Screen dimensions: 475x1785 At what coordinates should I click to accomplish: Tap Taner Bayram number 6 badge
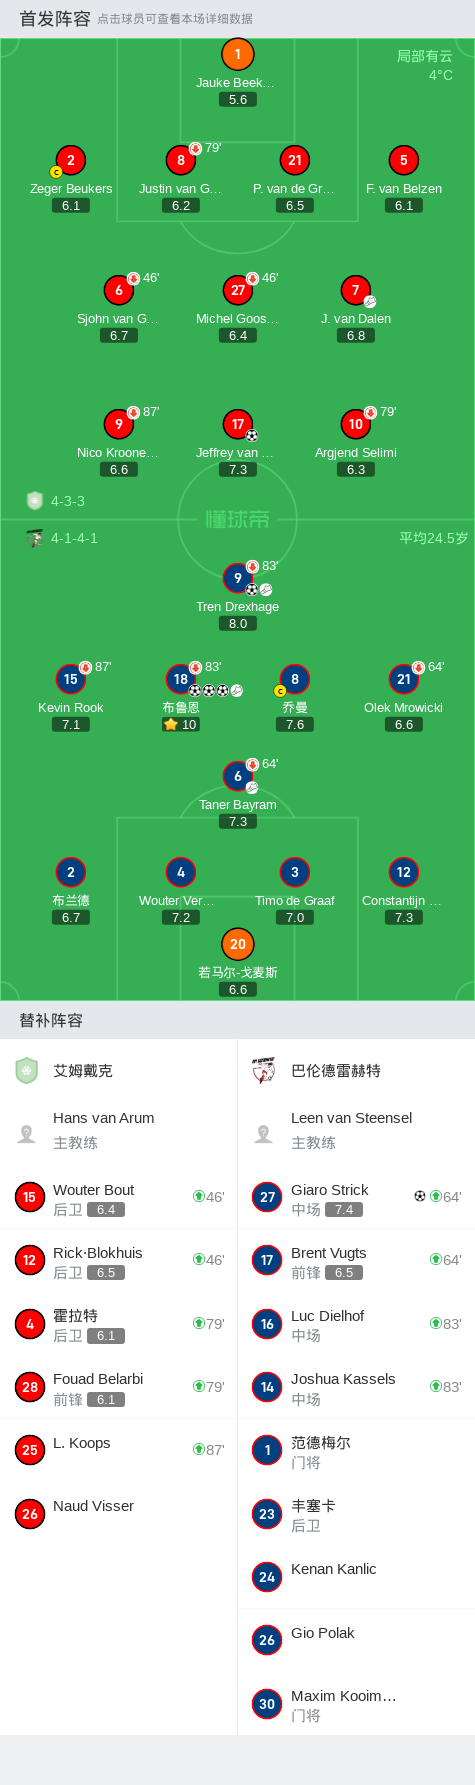[x=238, y=776]
